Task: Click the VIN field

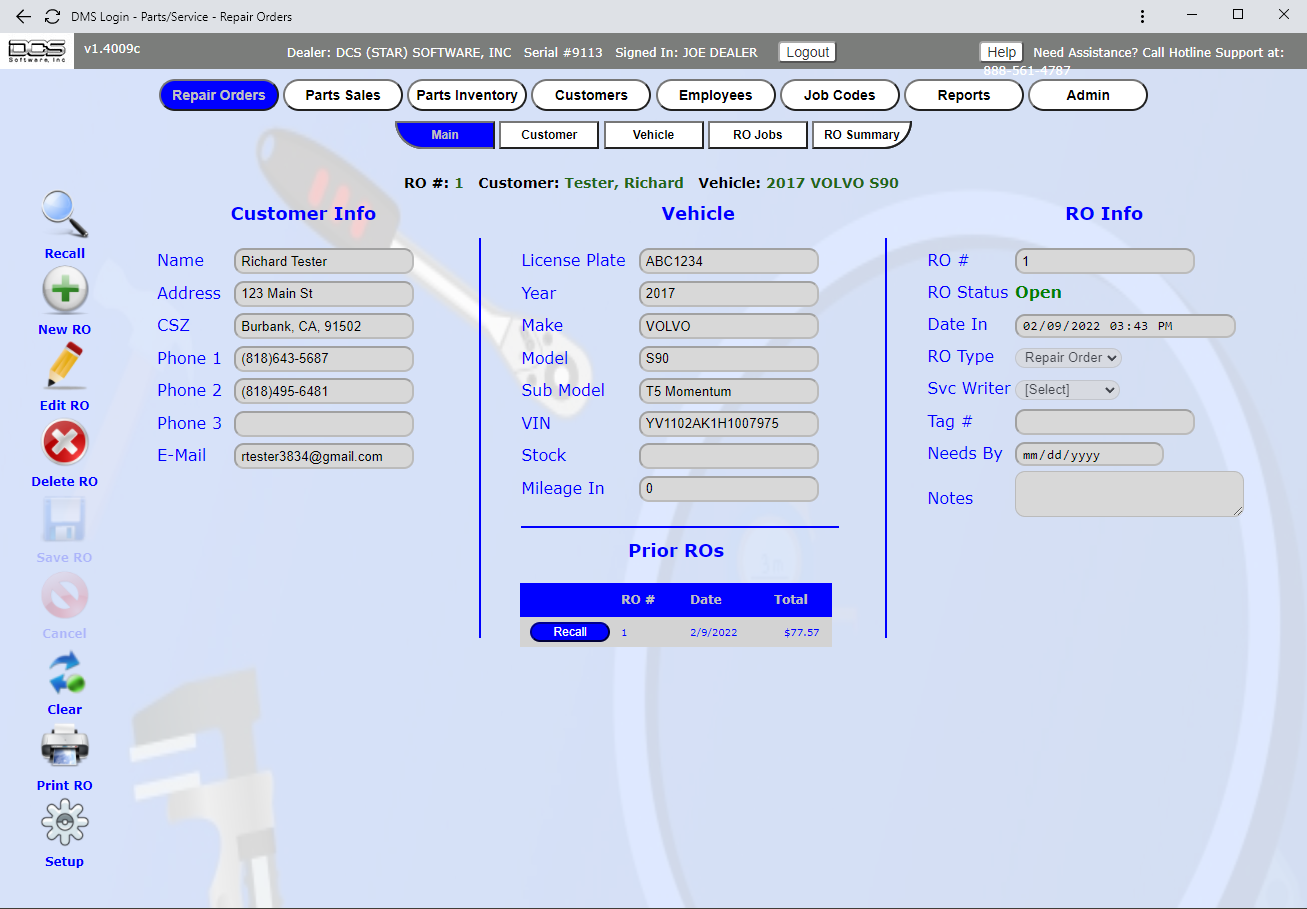Action: click(729, 424)
